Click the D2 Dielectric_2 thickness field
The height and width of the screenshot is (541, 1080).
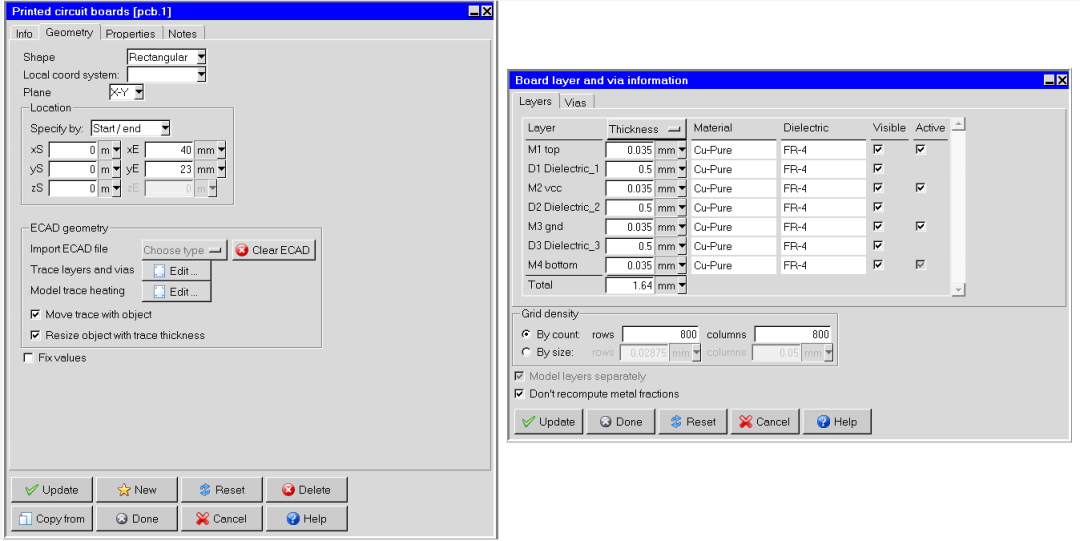pos(630,207)
